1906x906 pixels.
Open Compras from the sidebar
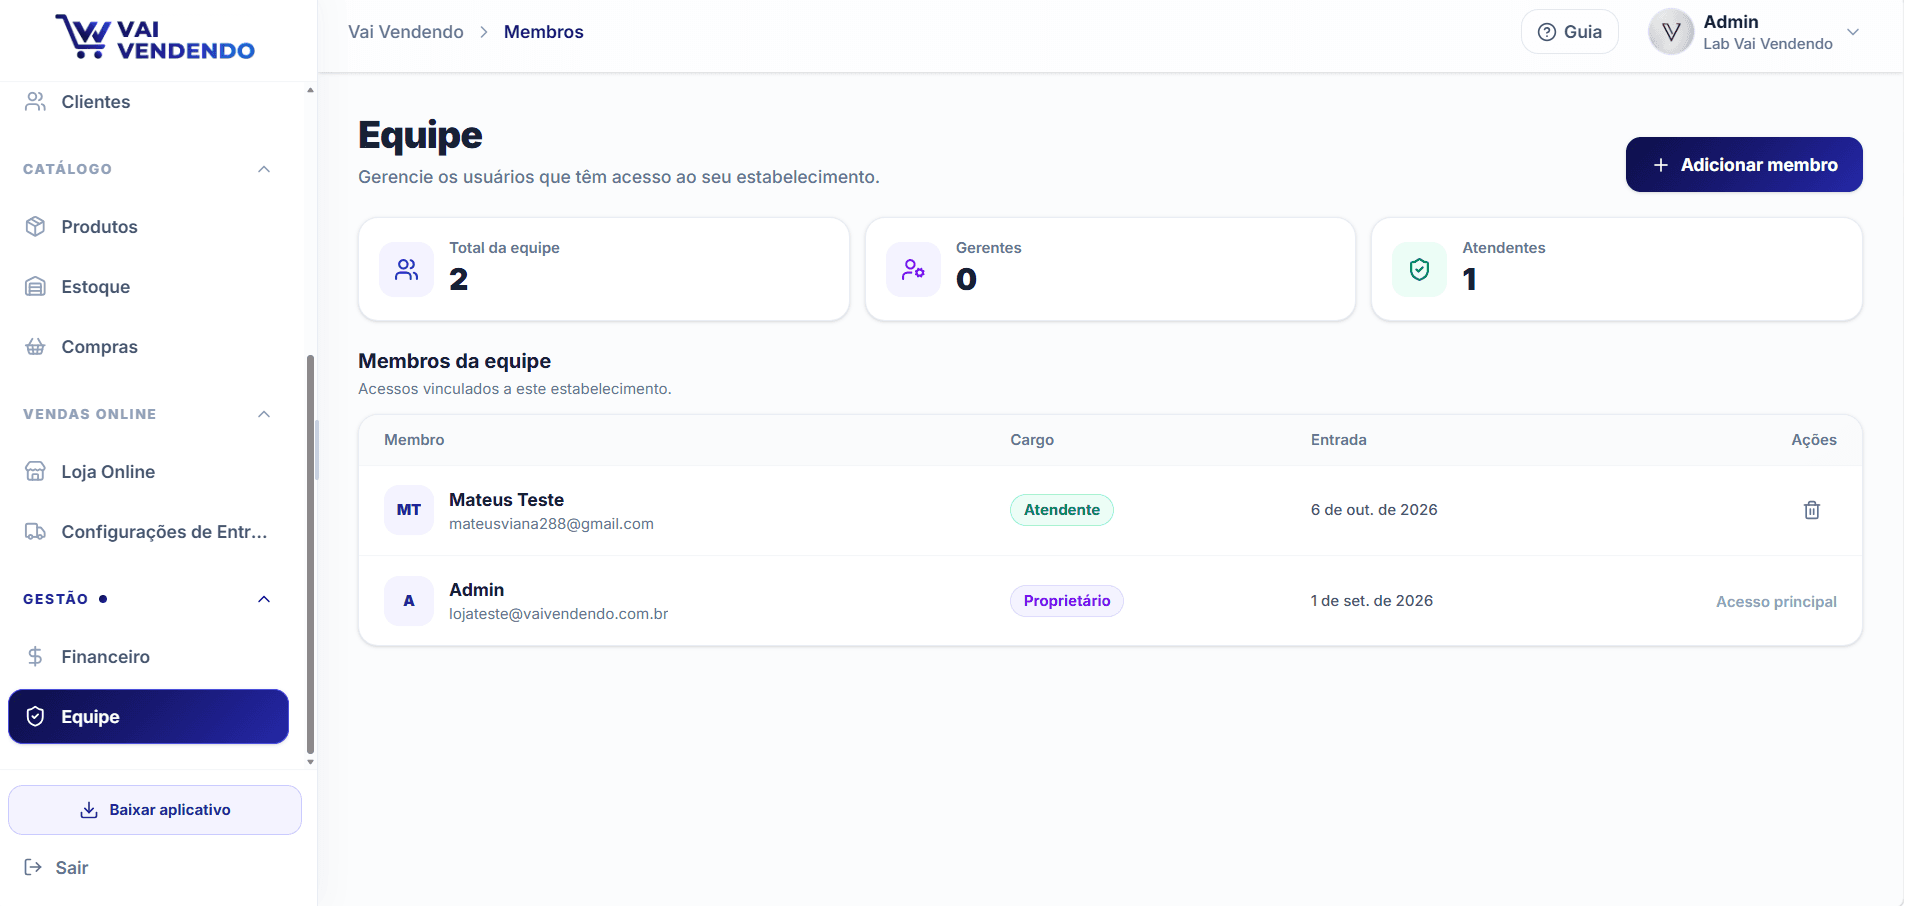coord(148,346)
